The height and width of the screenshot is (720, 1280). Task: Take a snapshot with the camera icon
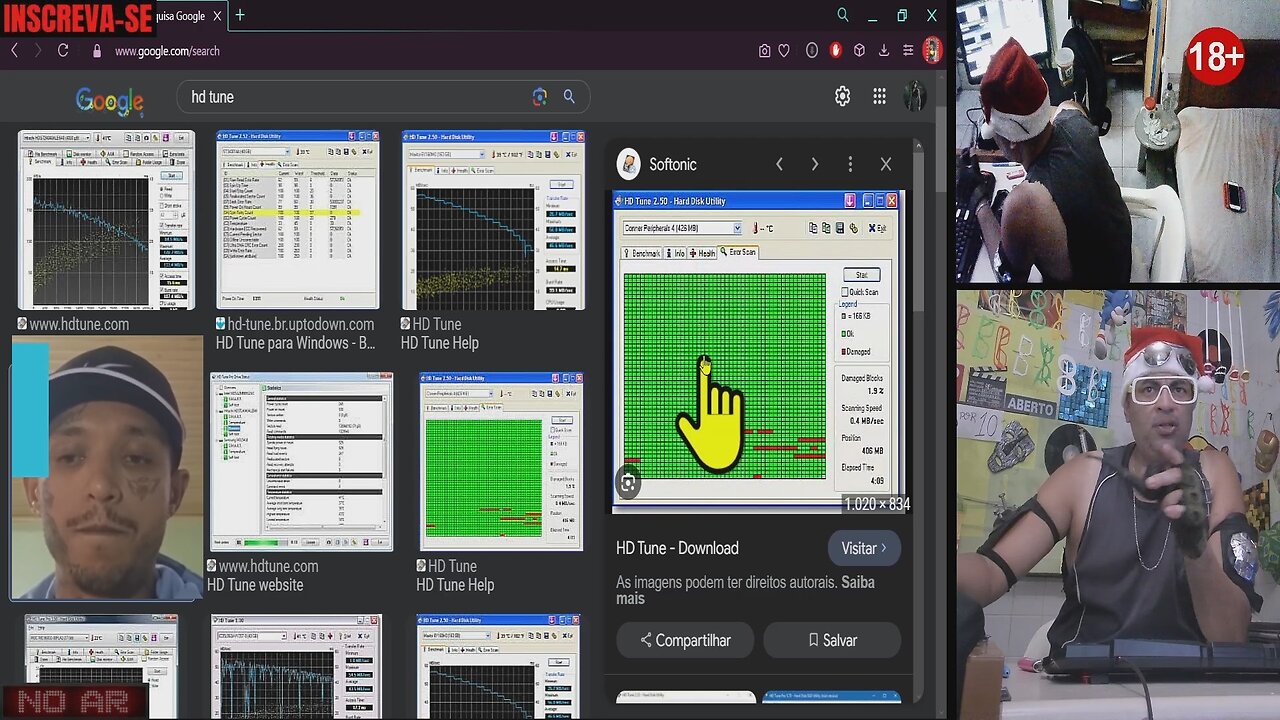pos(764,51)
